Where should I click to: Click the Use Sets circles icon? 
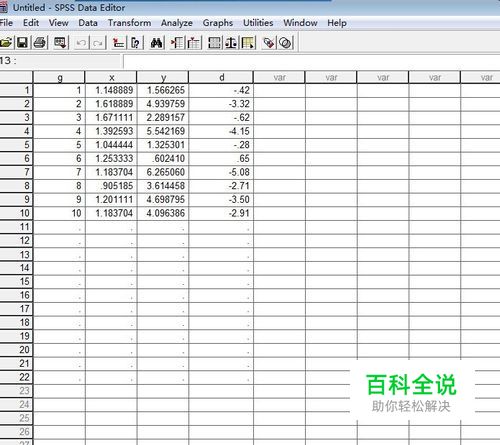(x=285, y=43)
